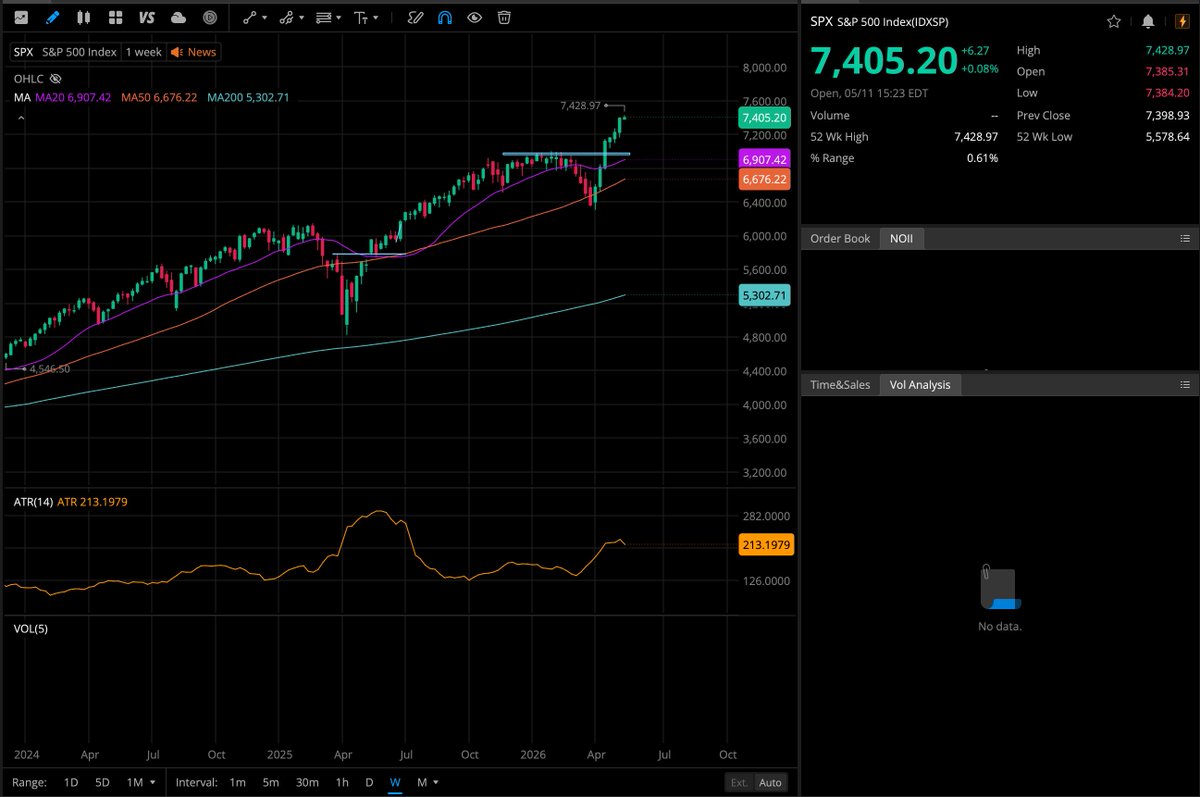Image resolution: width=1200 pixels, height=797 pixels.
Task: Toggle visibility of all drawings eye icon
Action: coord(475,17)
